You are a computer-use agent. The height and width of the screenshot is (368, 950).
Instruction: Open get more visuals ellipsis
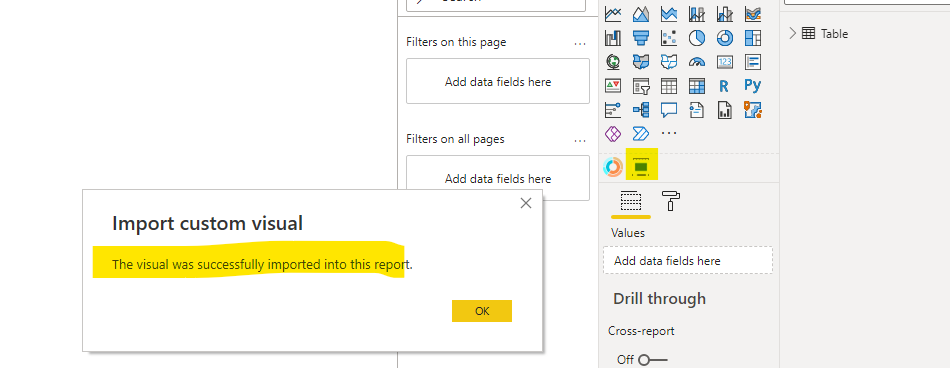[669, 133]
